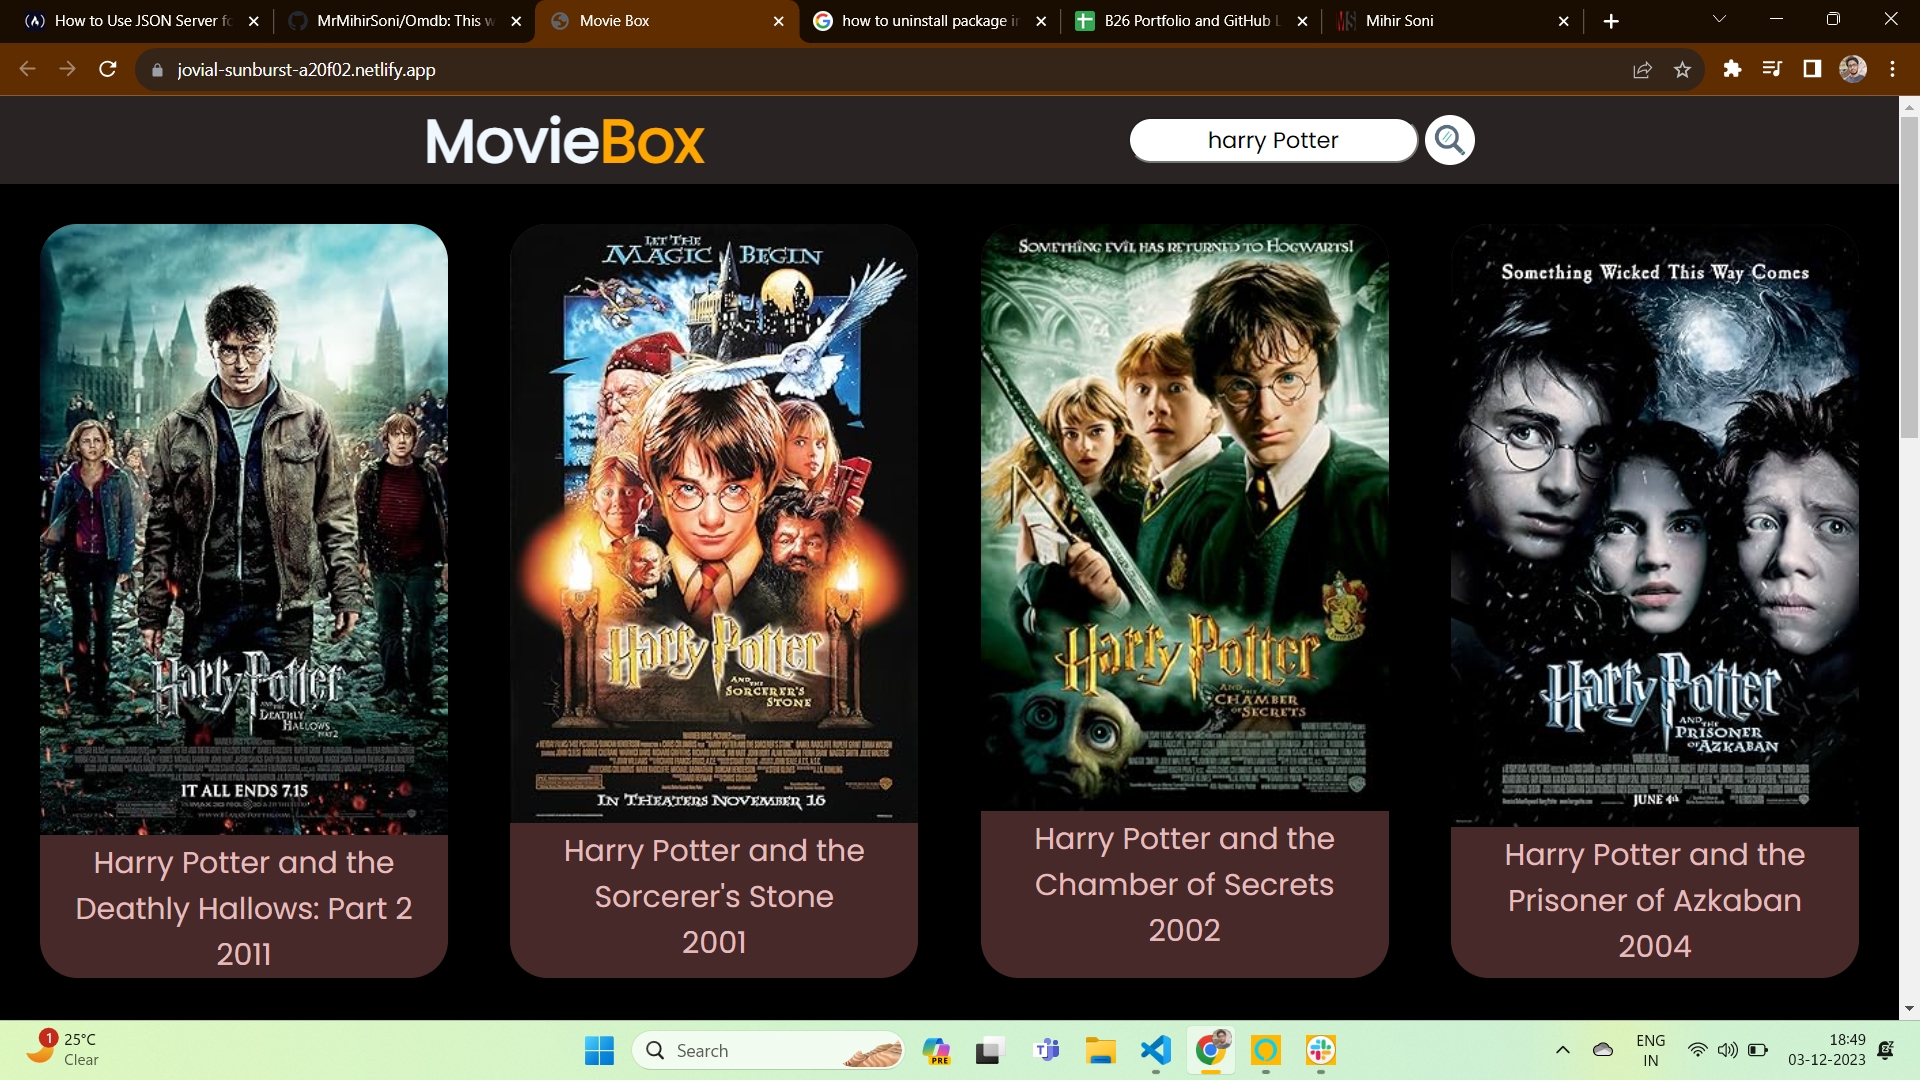
Task: Close the Movie Box tab
Action: click(779, 21)
